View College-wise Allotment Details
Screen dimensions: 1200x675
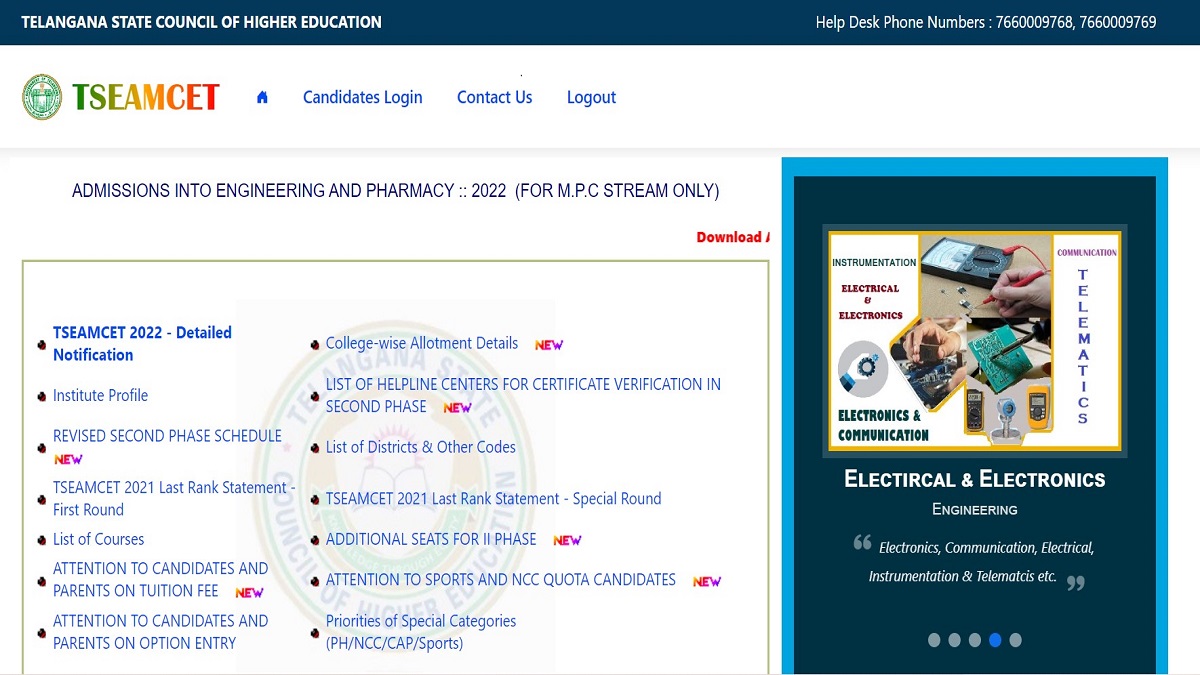[x=421, y=343]
